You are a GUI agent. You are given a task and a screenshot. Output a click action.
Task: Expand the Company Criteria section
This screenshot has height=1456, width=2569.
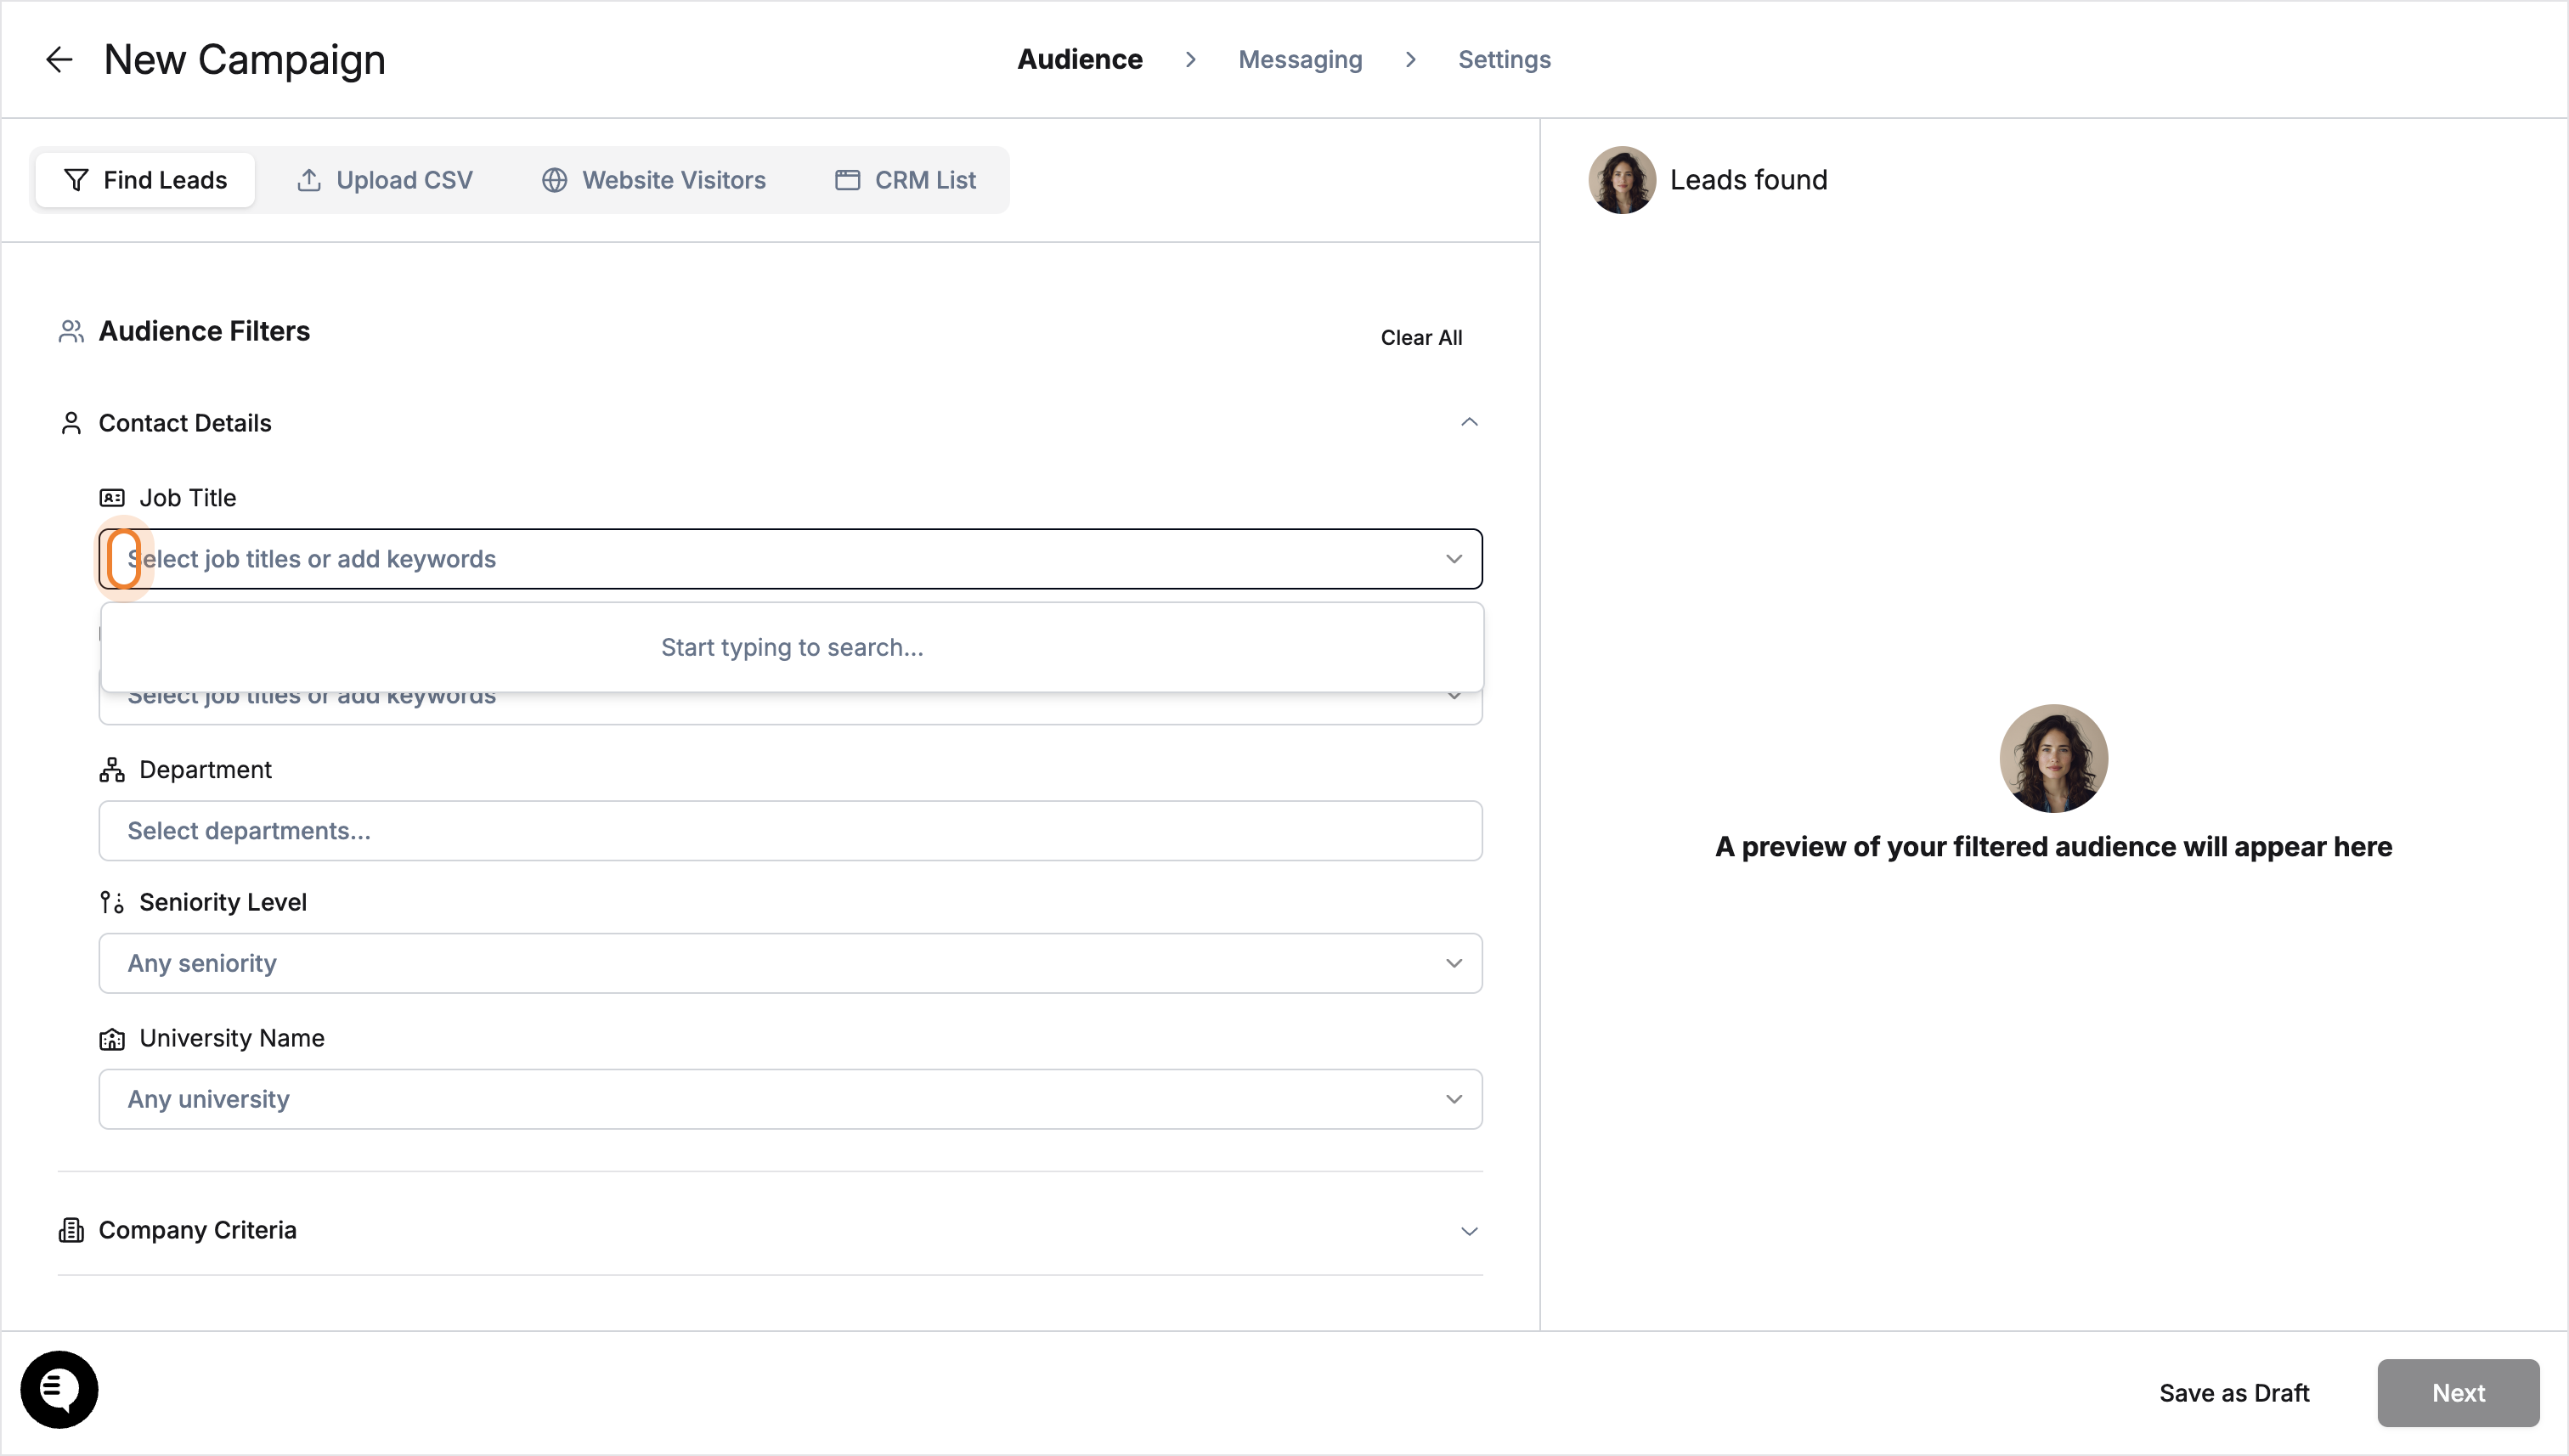[1469, 1231]
